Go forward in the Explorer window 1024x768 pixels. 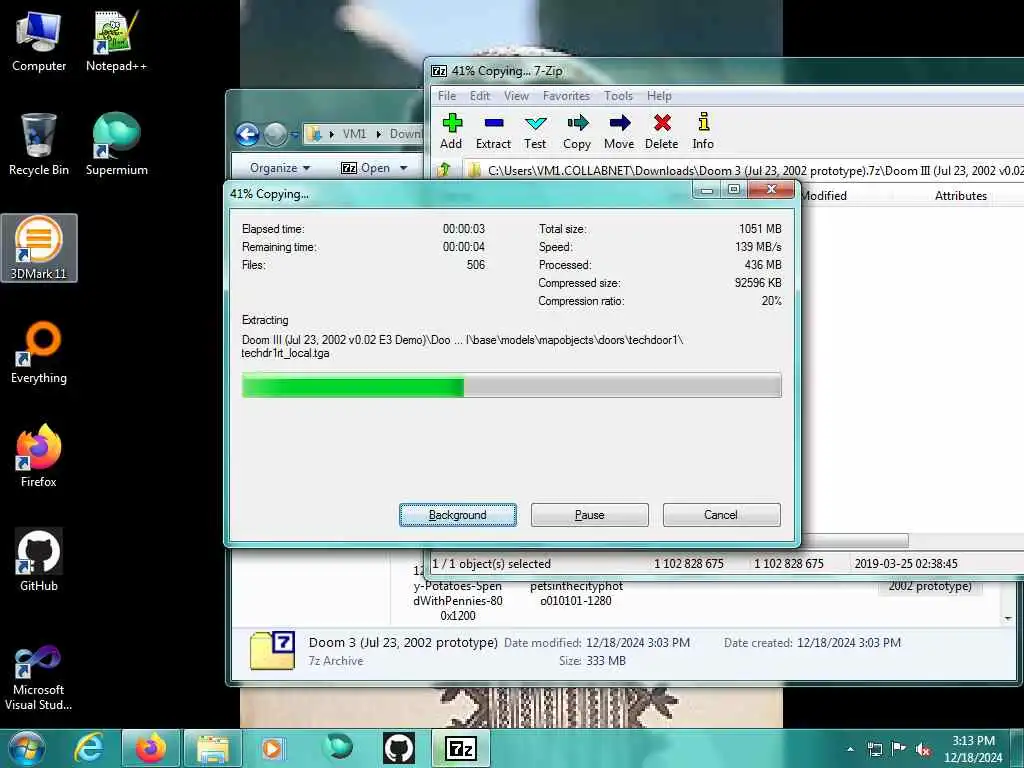click(x=275, y=135)
